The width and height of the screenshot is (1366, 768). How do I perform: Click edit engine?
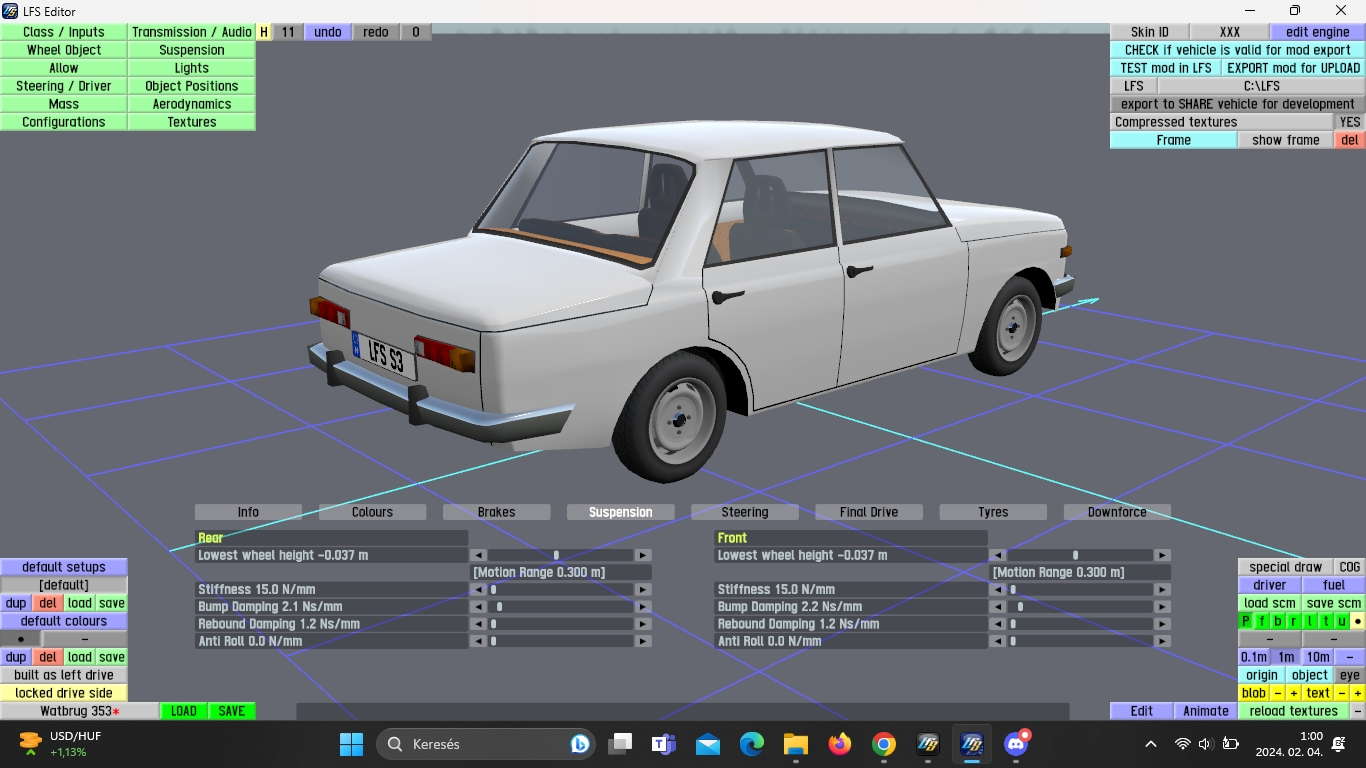[x=1318, y=32]
